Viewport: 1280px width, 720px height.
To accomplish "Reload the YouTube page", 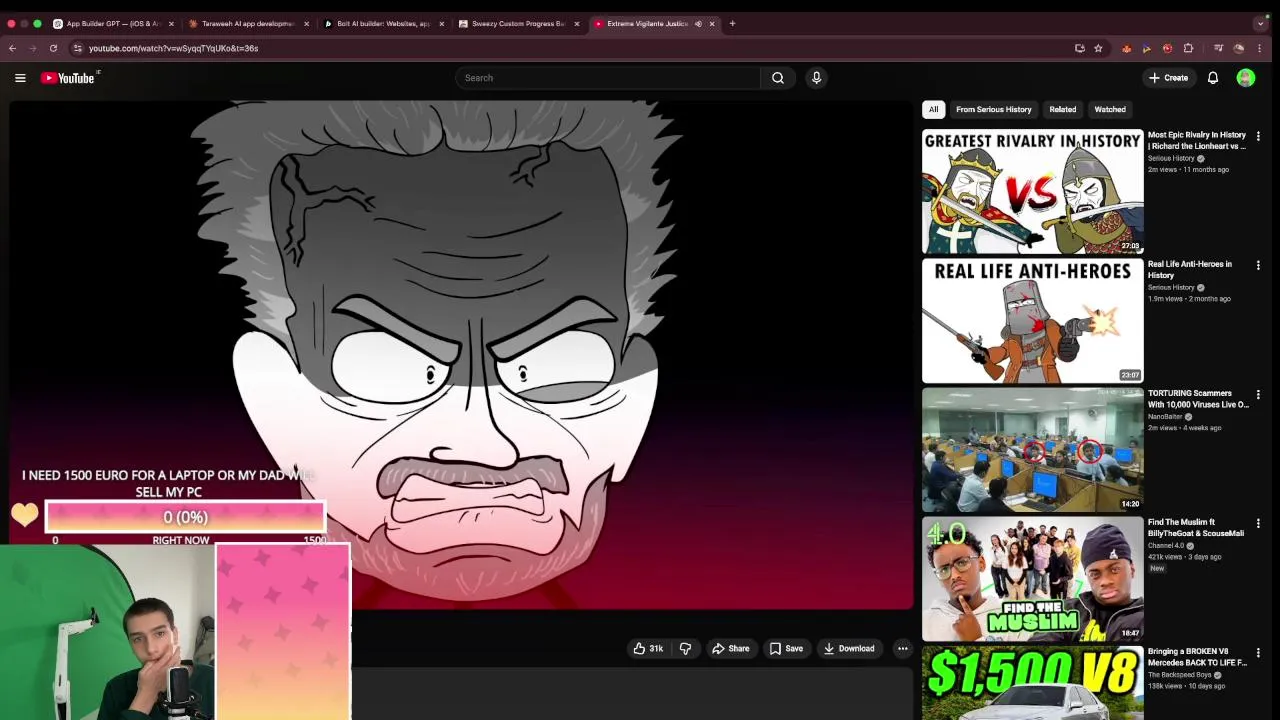I will [x=54, y=48].
